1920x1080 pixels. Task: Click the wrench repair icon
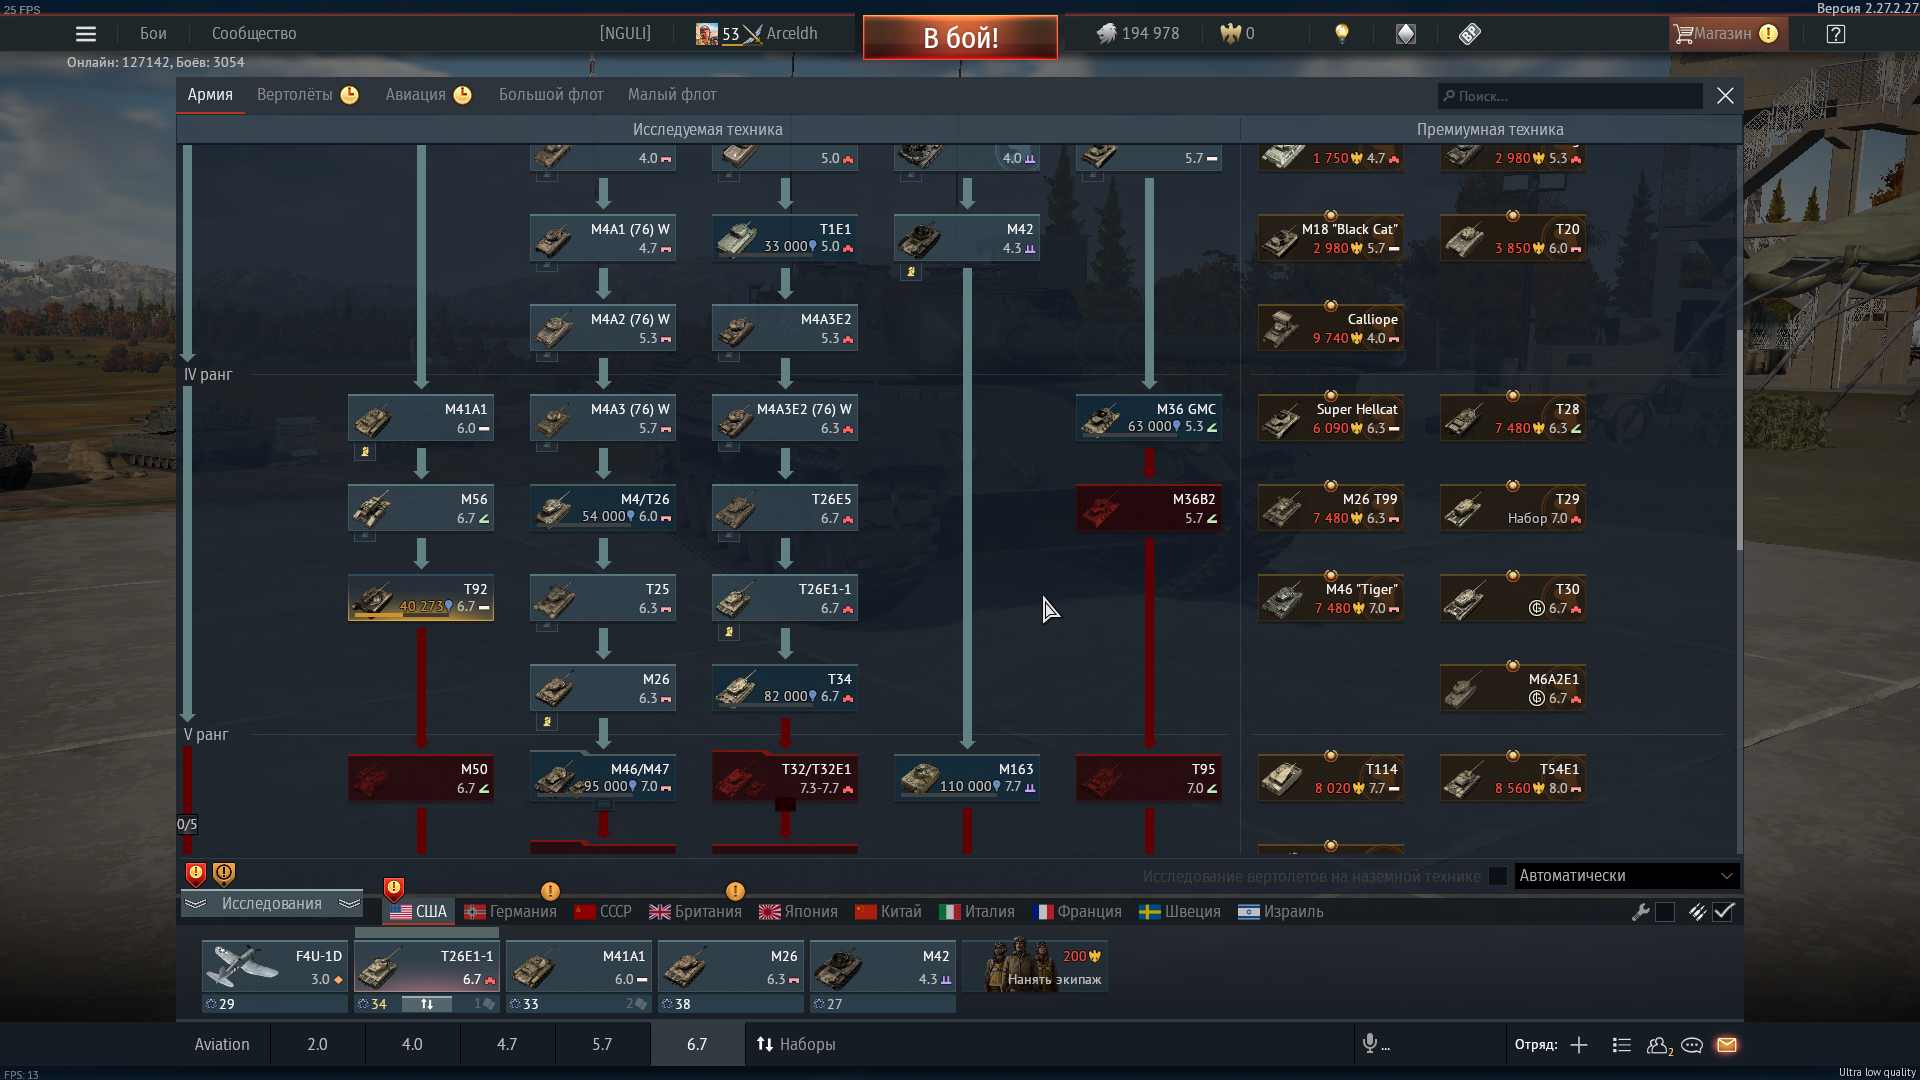click(x=1640, y=912)
